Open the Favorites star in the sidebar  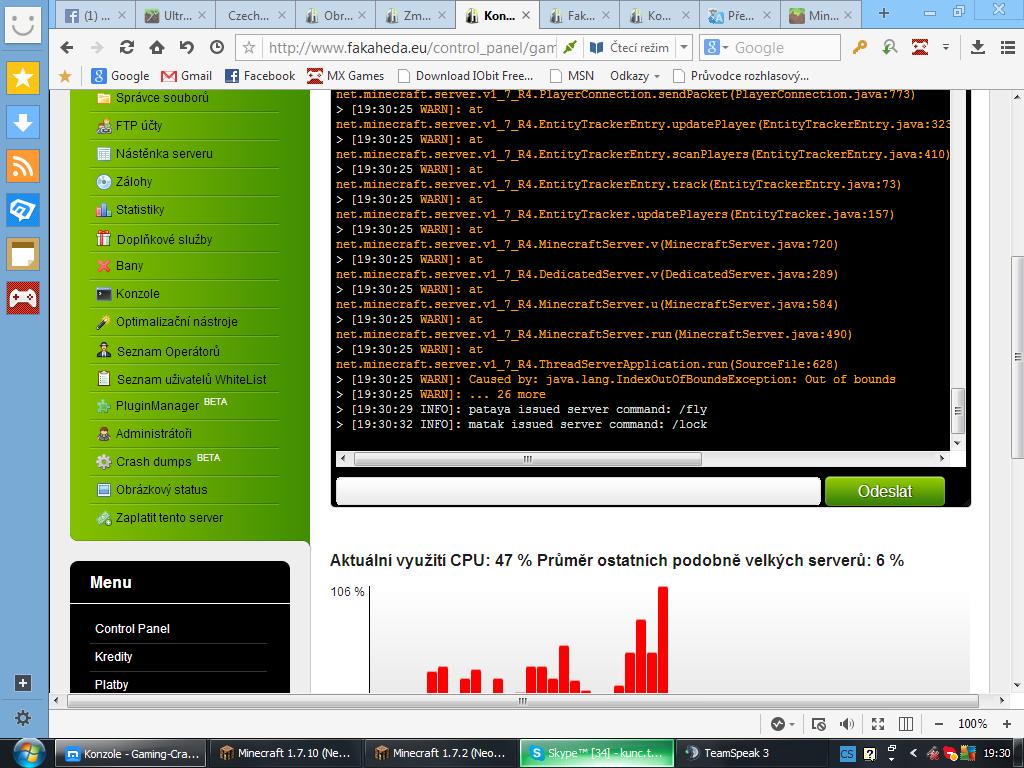(23, 78)
